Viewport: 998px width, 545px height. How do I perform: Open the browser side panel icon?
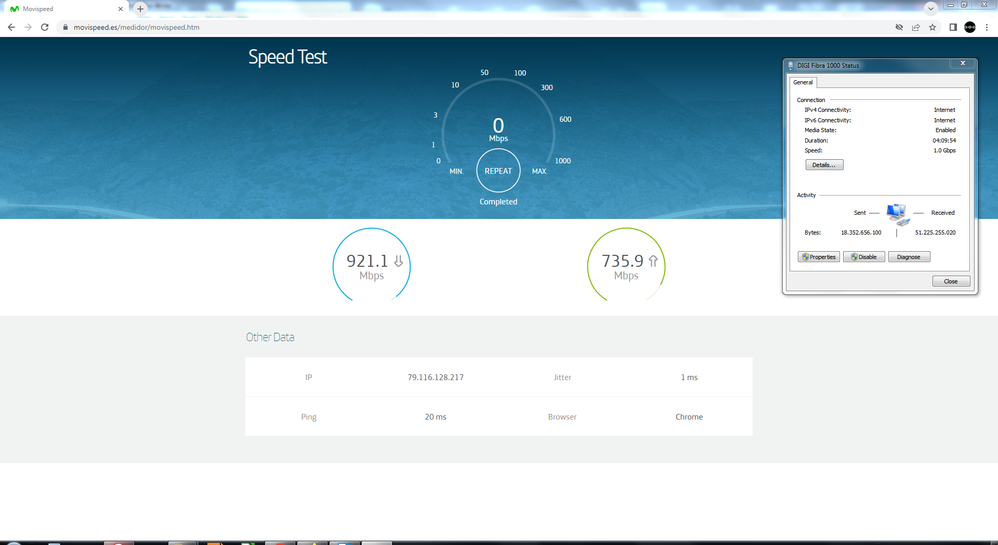953,27
